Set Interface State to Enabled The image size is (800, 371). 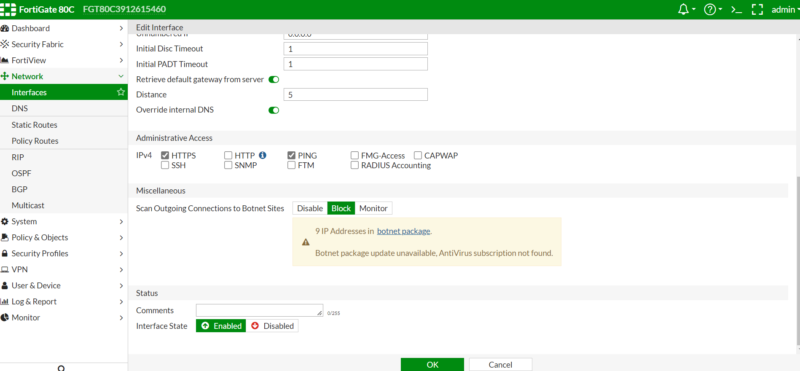(221, 326)
